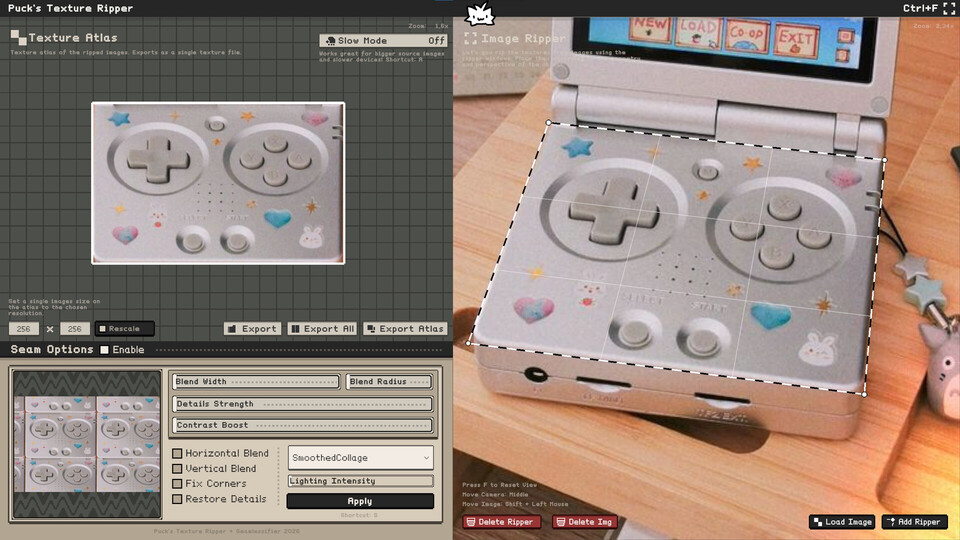Click the ripper's bottom-right corner handle
Screen dimensions: 960x540
[864, 394]
